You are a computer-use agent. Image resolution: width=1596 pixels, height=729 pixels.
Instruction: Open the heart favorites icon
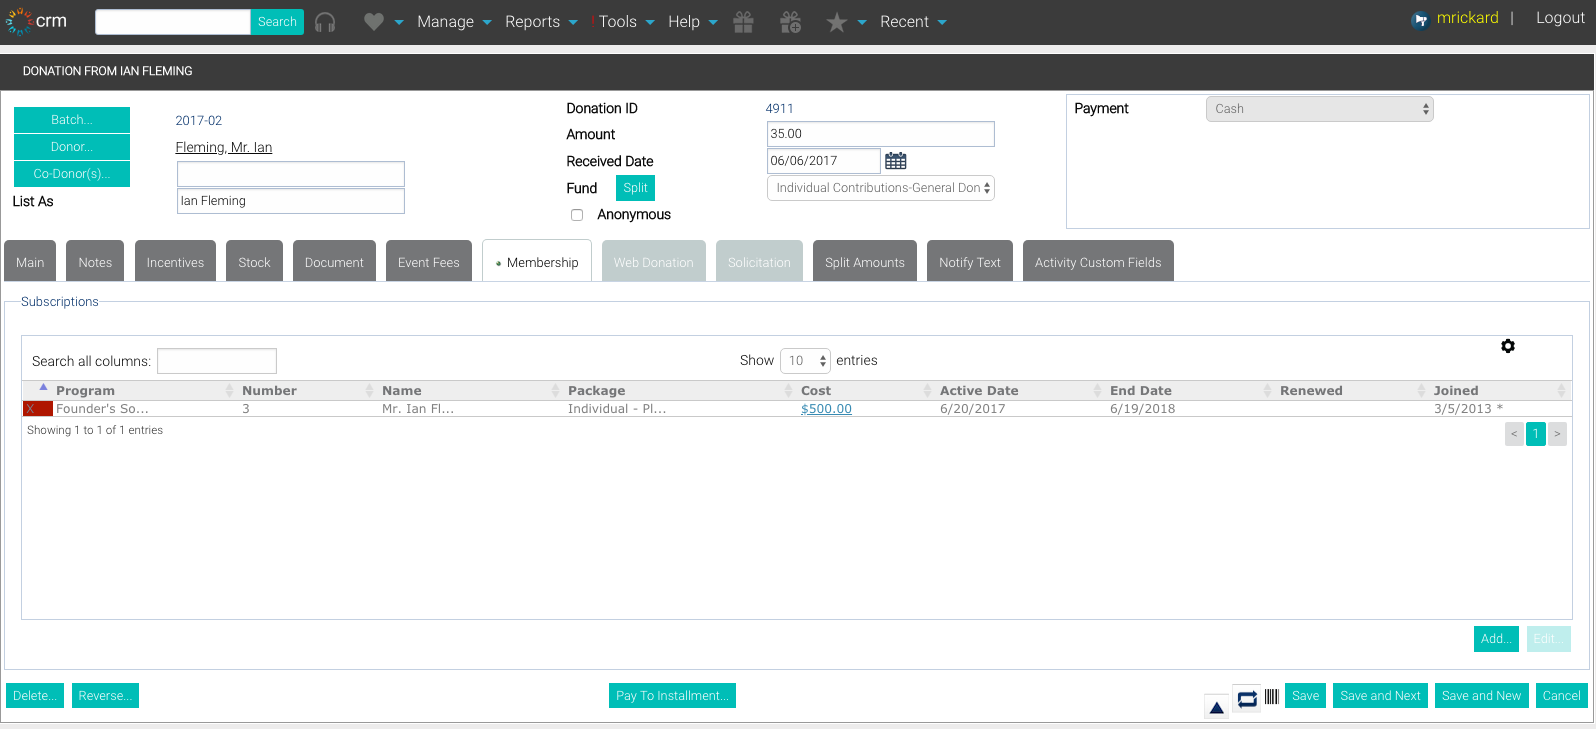coord(374,22)
